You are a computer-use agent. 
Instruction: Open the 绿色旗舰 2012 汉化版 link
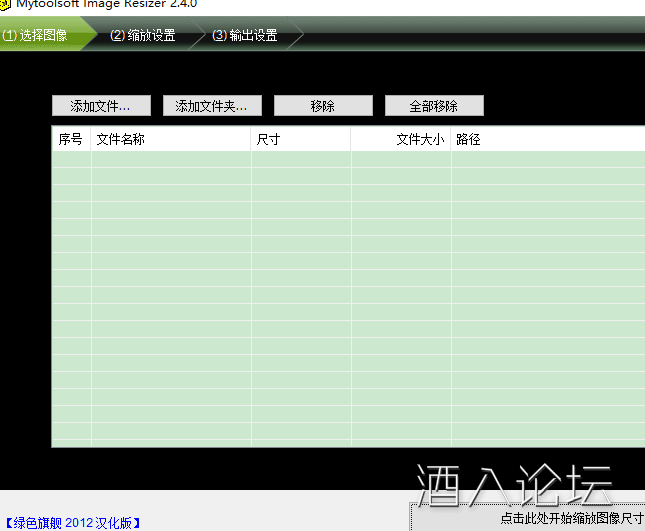[x=73, y=523]
